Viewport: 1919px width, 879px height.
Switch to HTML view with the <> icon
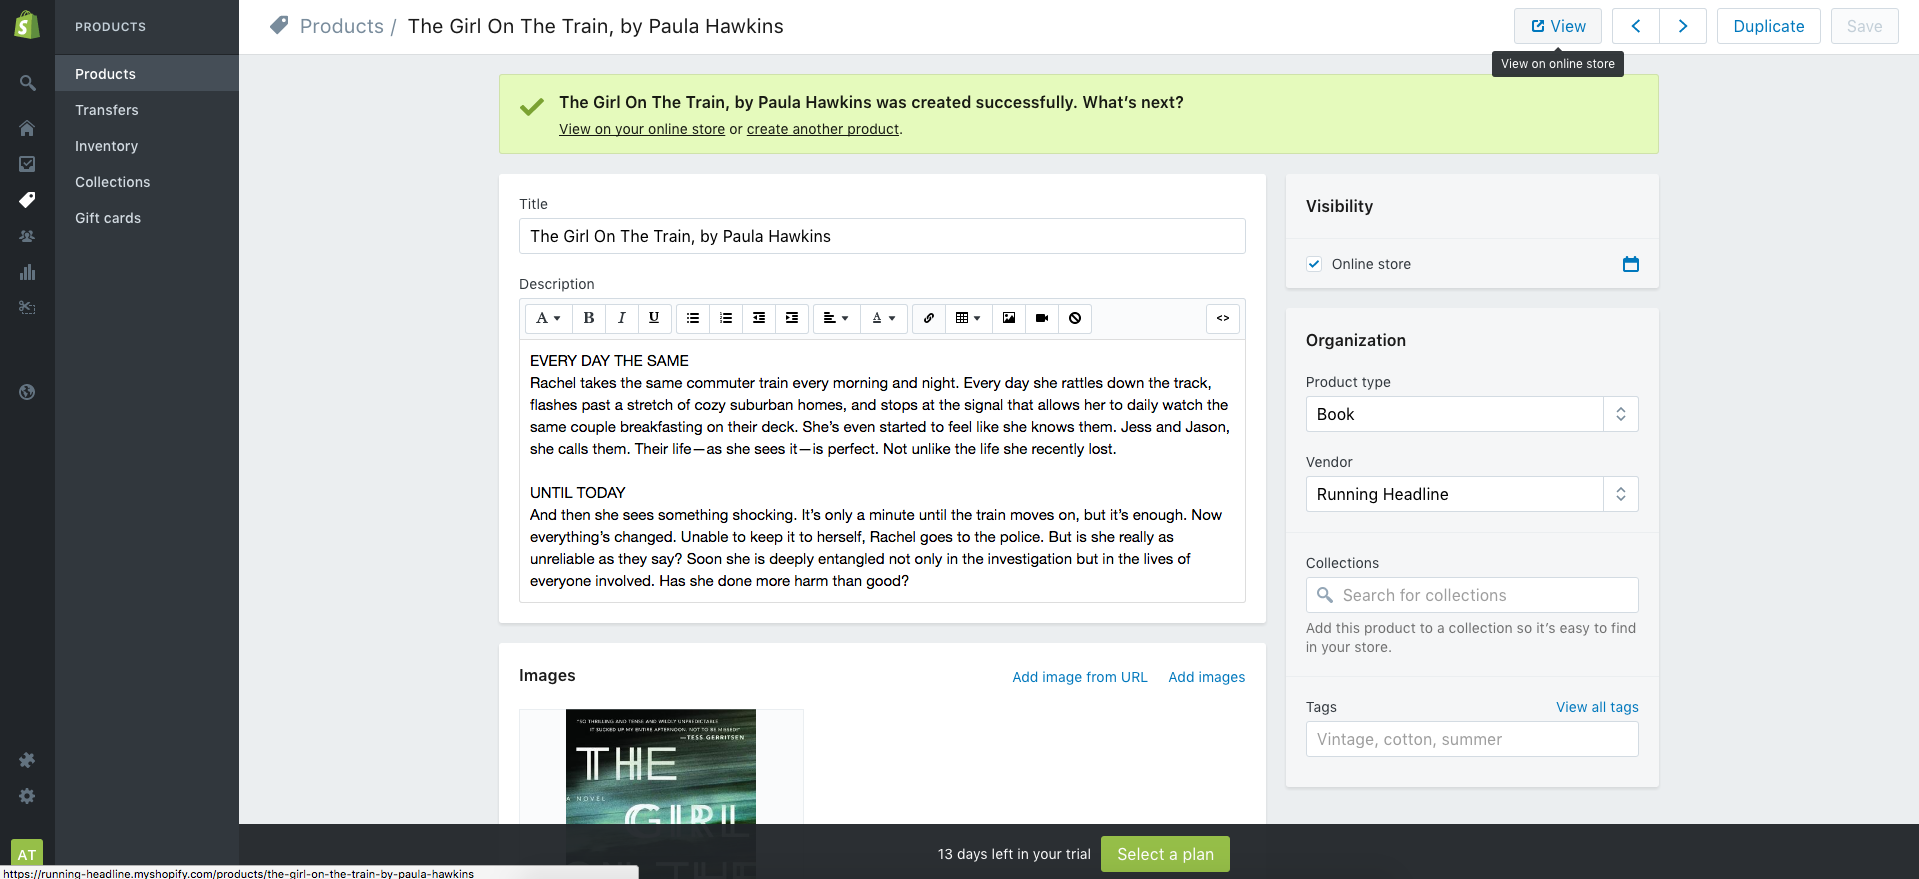[x=1223, y=318]
